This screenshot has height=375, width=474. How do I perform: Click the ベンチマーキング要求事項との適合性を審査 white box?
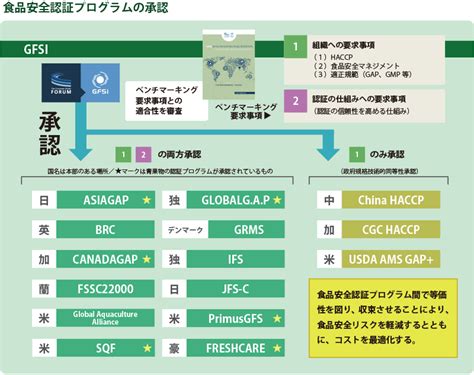click(x=166, y=101)
